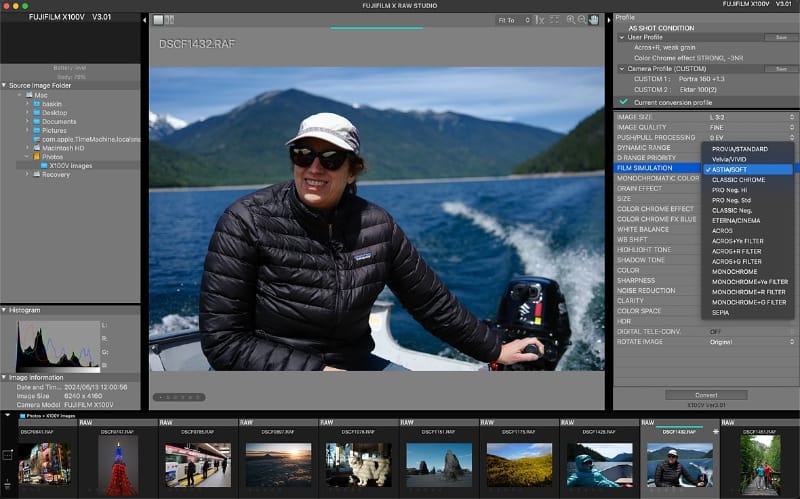The width and height of the screenshot is (800, 499).
Task: Select the forest trail thumbnail
Action: 760,465
